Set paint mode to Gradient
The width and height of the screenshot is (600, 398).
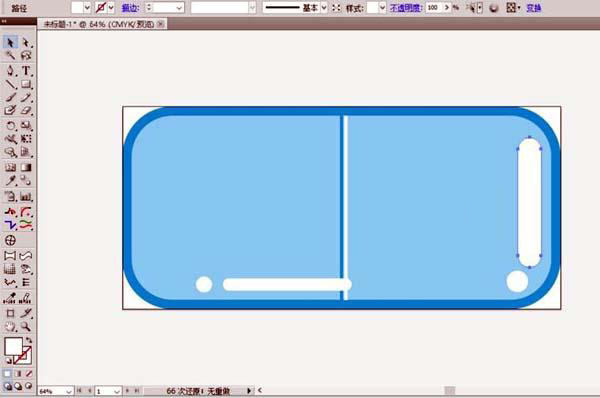click(x=18, y=374)
